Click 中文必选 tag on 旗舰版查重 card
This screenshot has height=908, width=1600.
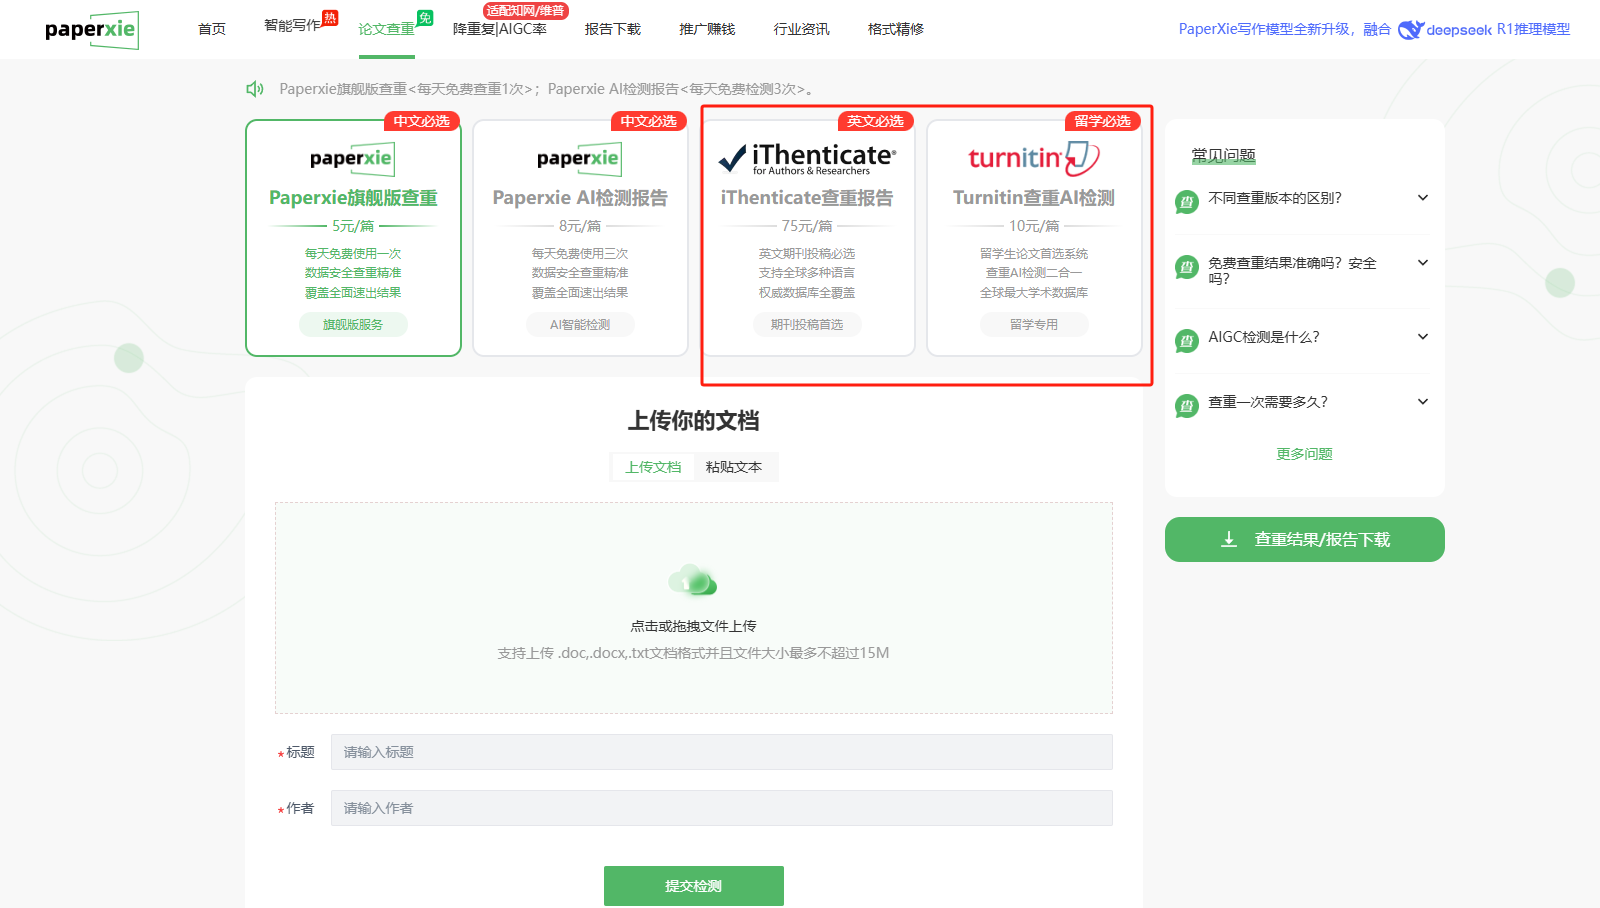pos(421,121)
